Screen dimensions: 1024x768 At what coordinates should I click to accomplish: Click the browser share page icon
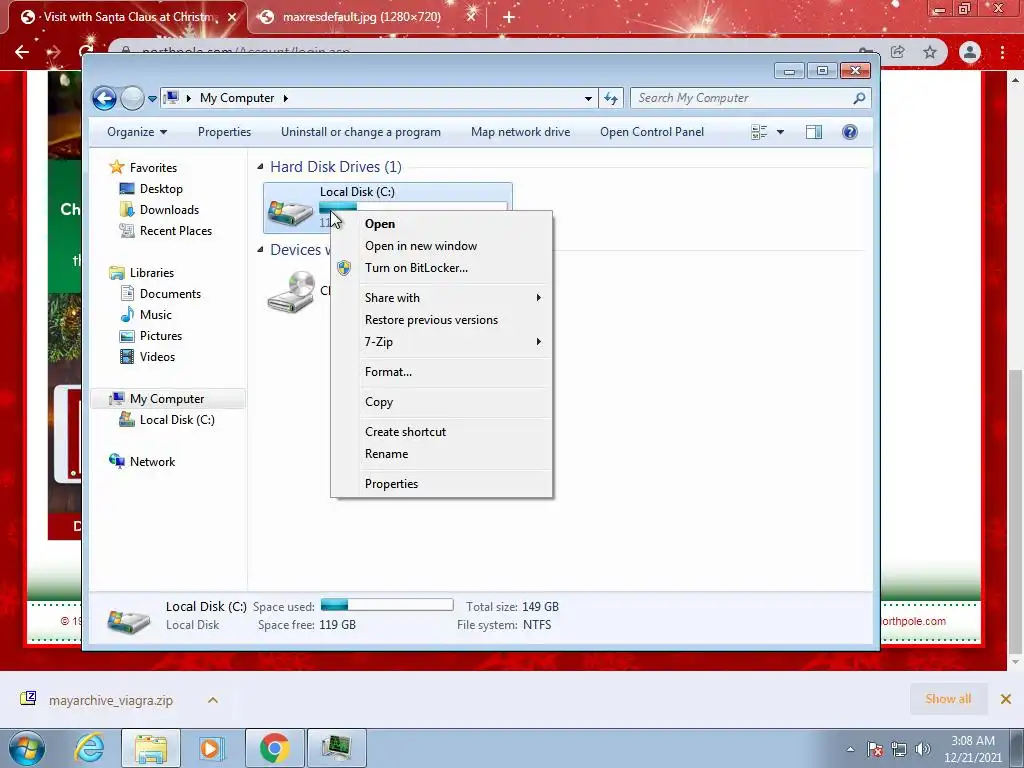coord(897,52)
